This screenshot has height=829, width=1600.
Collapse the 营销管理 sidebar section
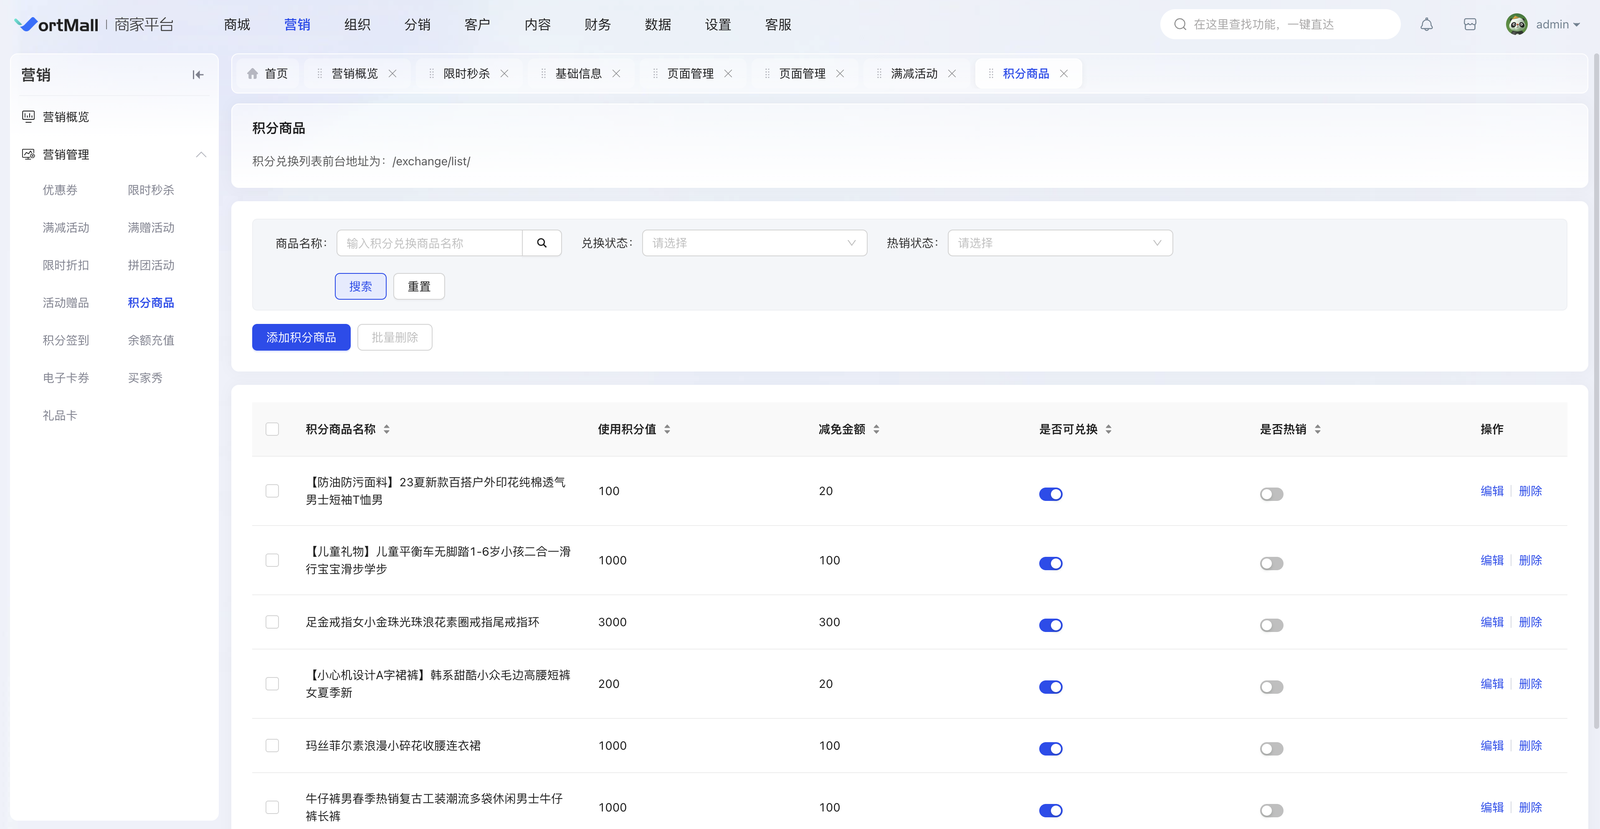point(201,155)
